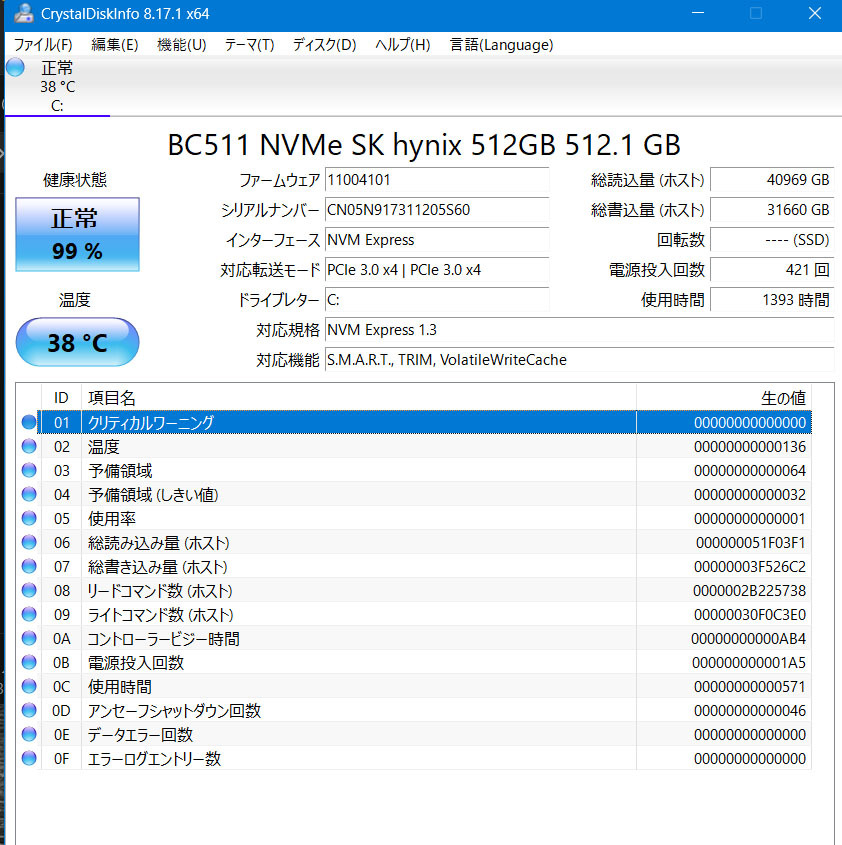The height and width of the screenshot is (845, 842).
Task: Click the 正常 99% health status button
Action: coord(77,235)
